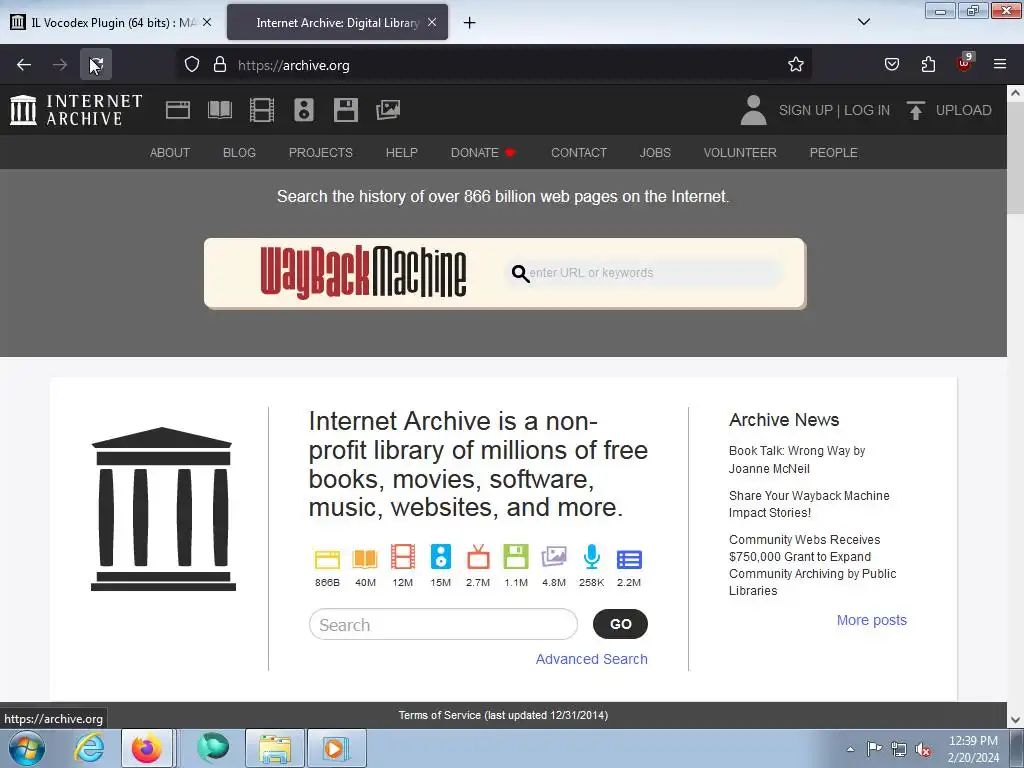Open the Advanced Search link
This screenshot has width=1024, height=768.
click(x=592, y=659)
